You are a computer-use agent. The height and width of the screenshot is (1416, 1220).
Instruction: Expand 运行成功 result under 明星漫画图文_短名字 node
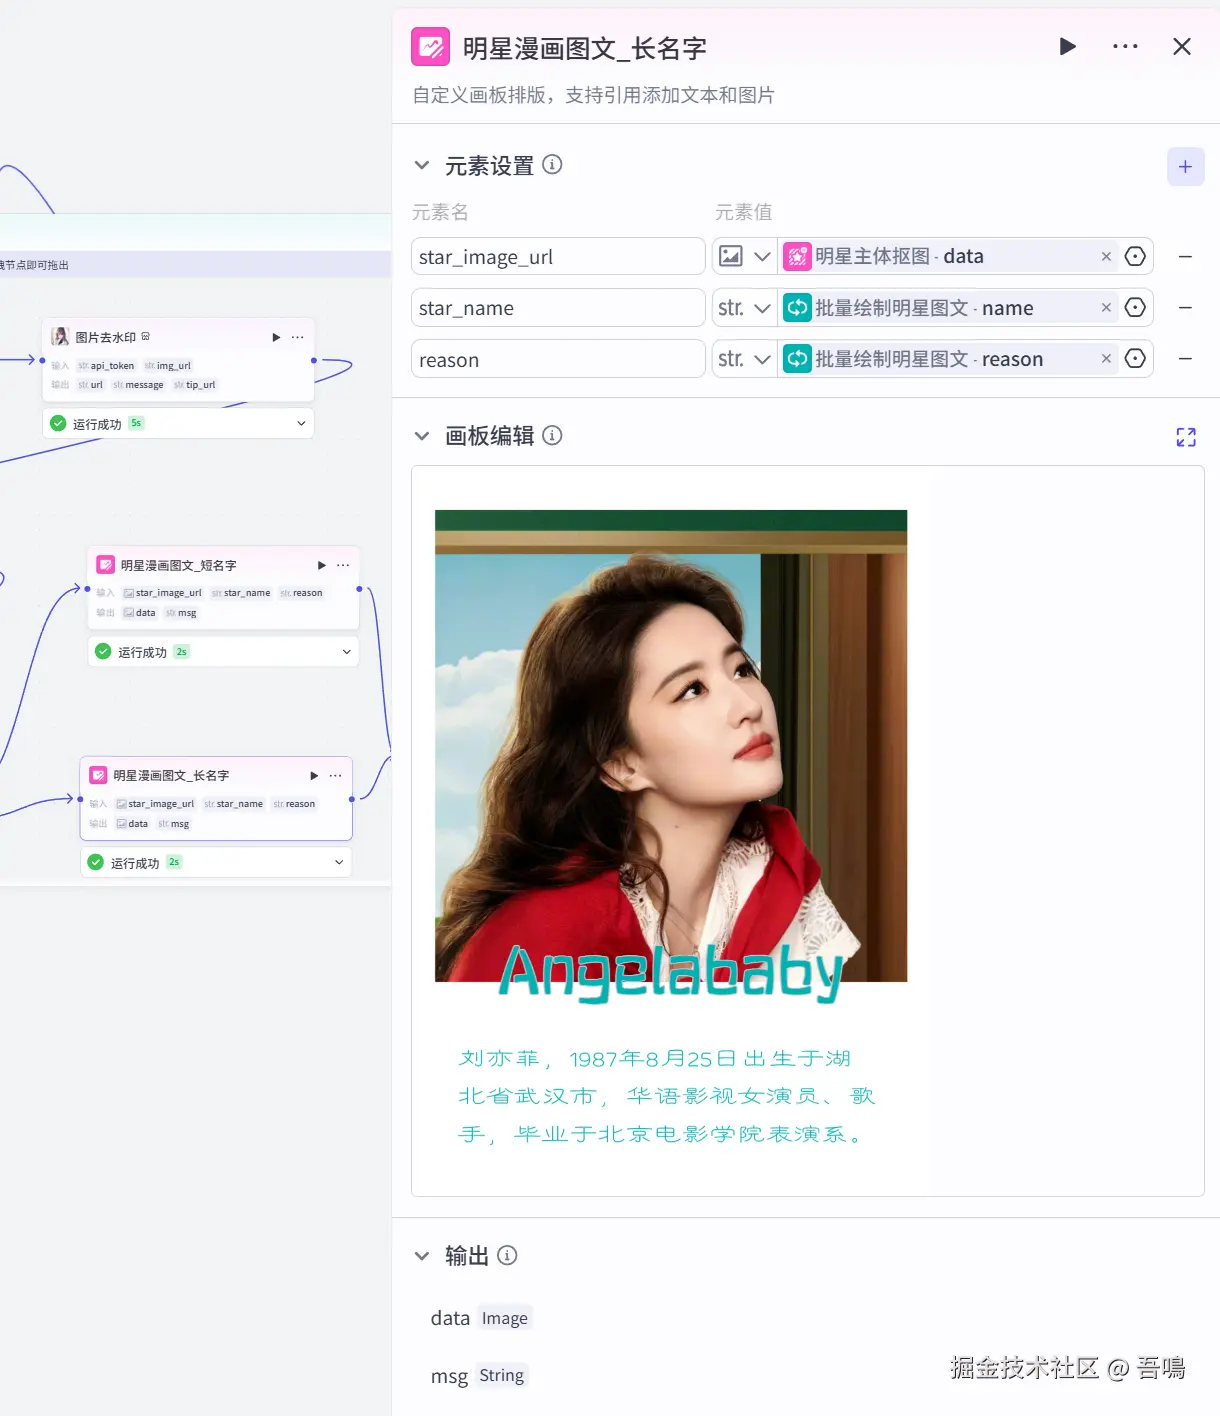point(347,651)
